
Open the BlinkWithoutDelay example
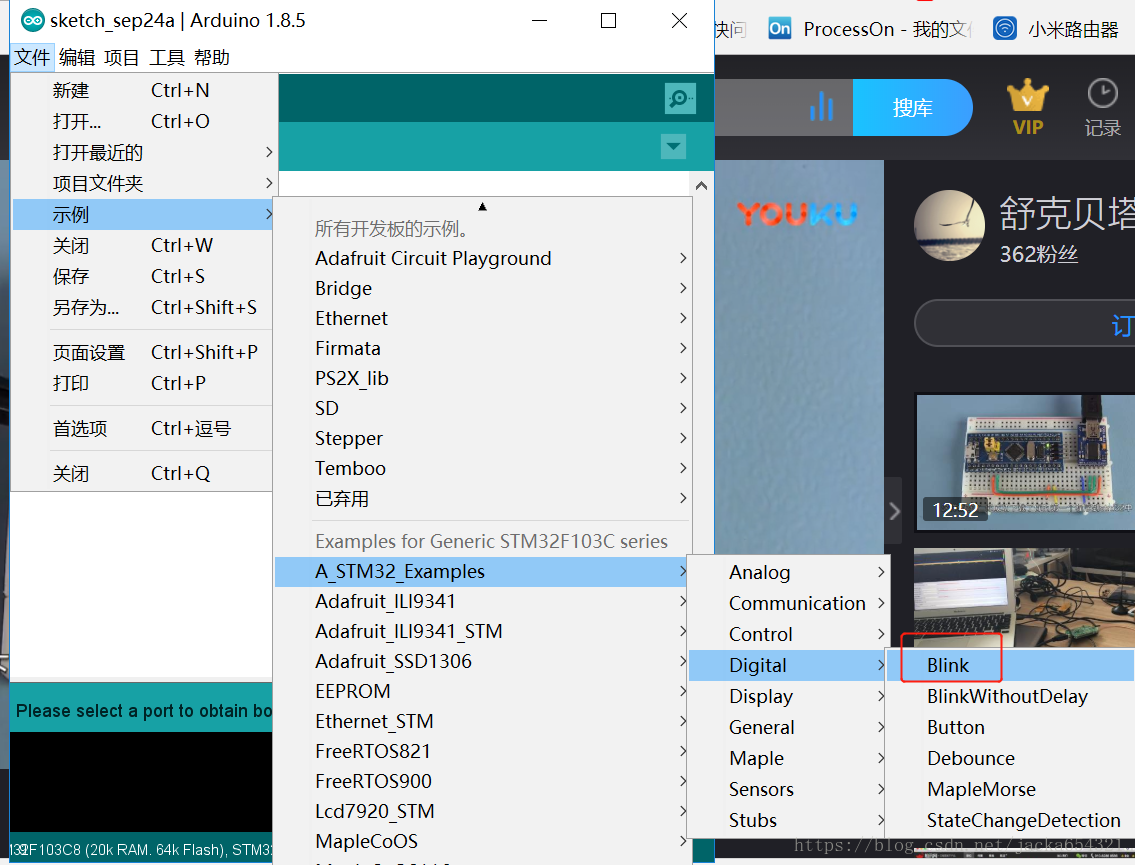1011,696
